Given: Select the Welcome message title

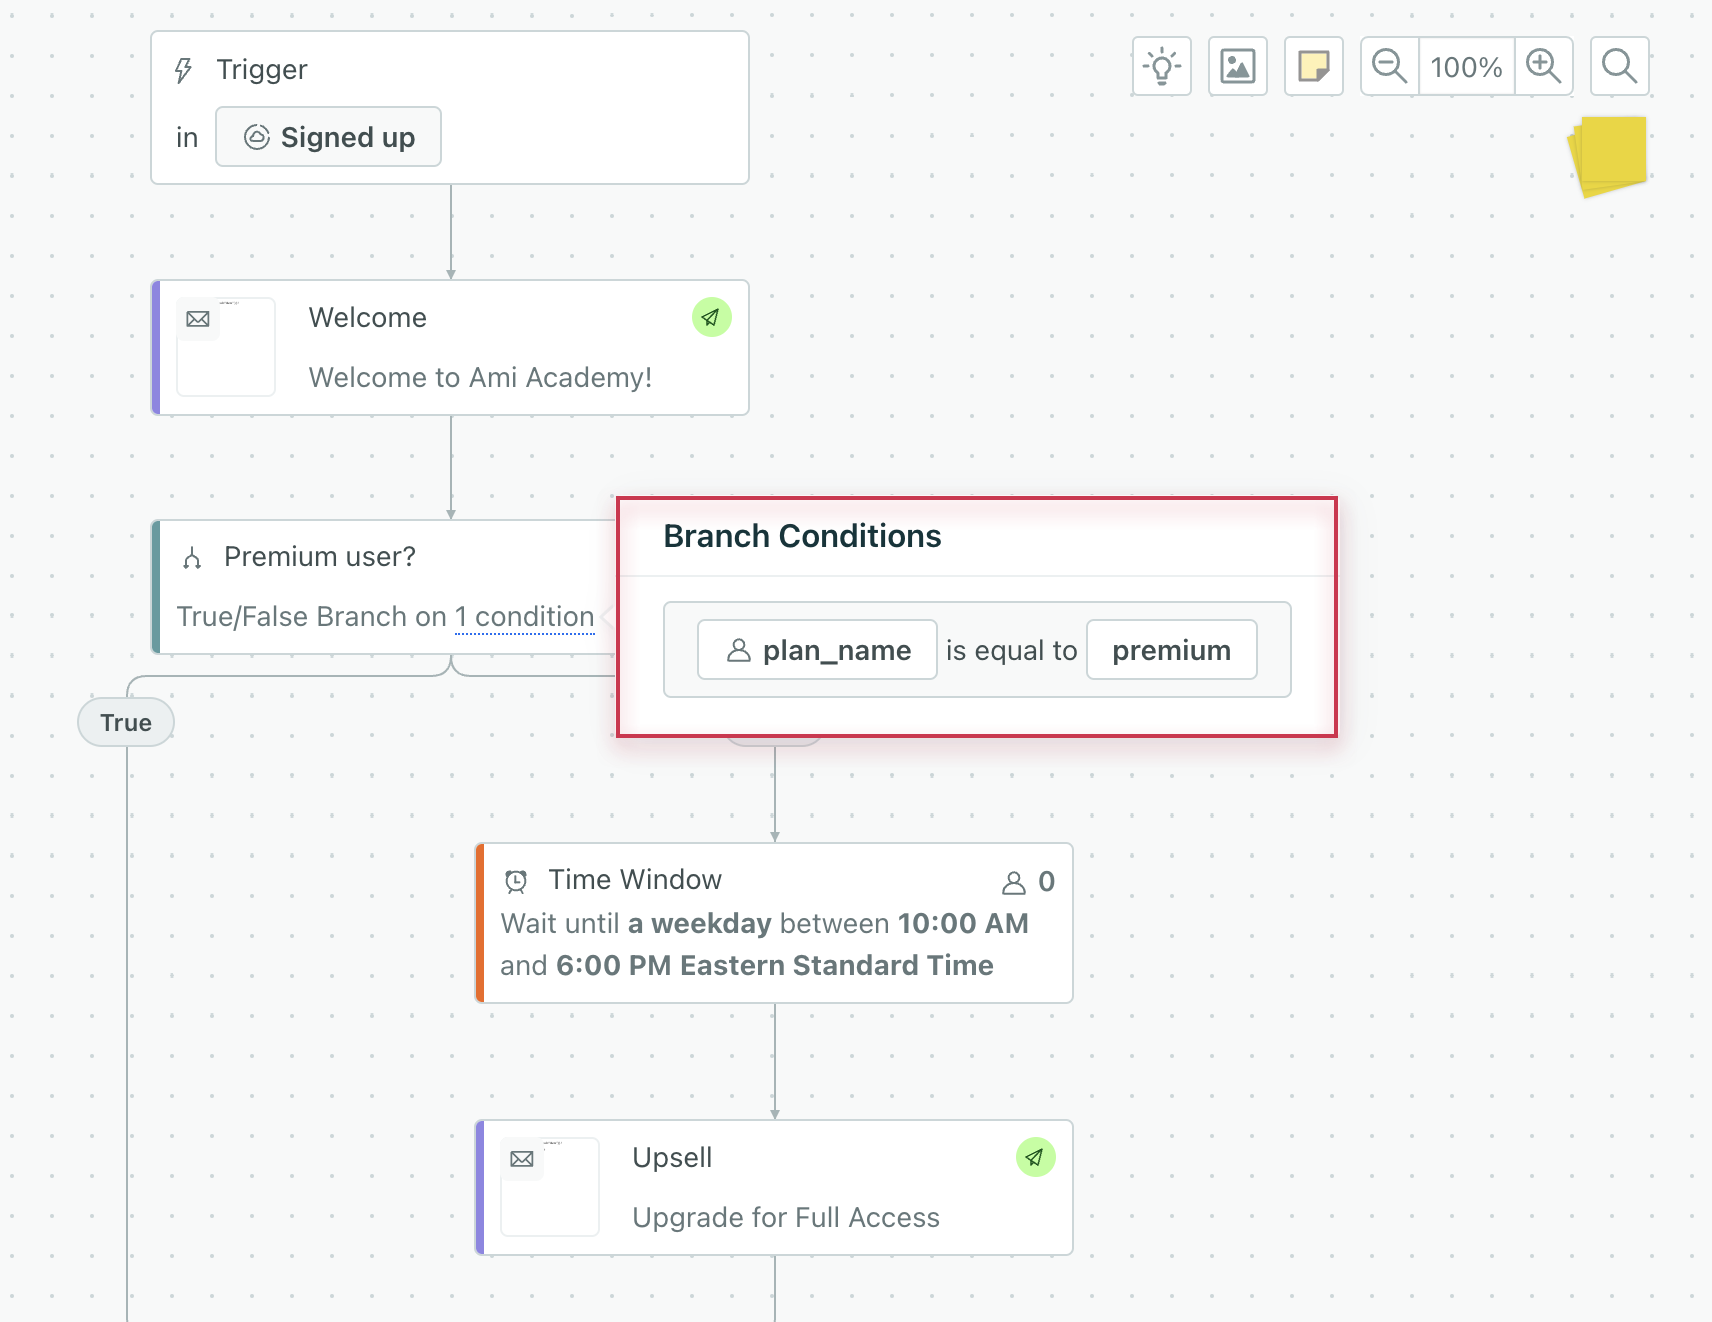Looking at the screenshot, I should 368,317.
